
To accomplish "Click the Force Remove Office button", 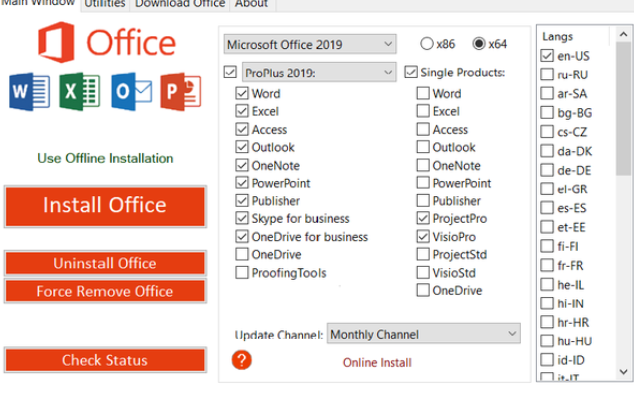I will [105, 291].
